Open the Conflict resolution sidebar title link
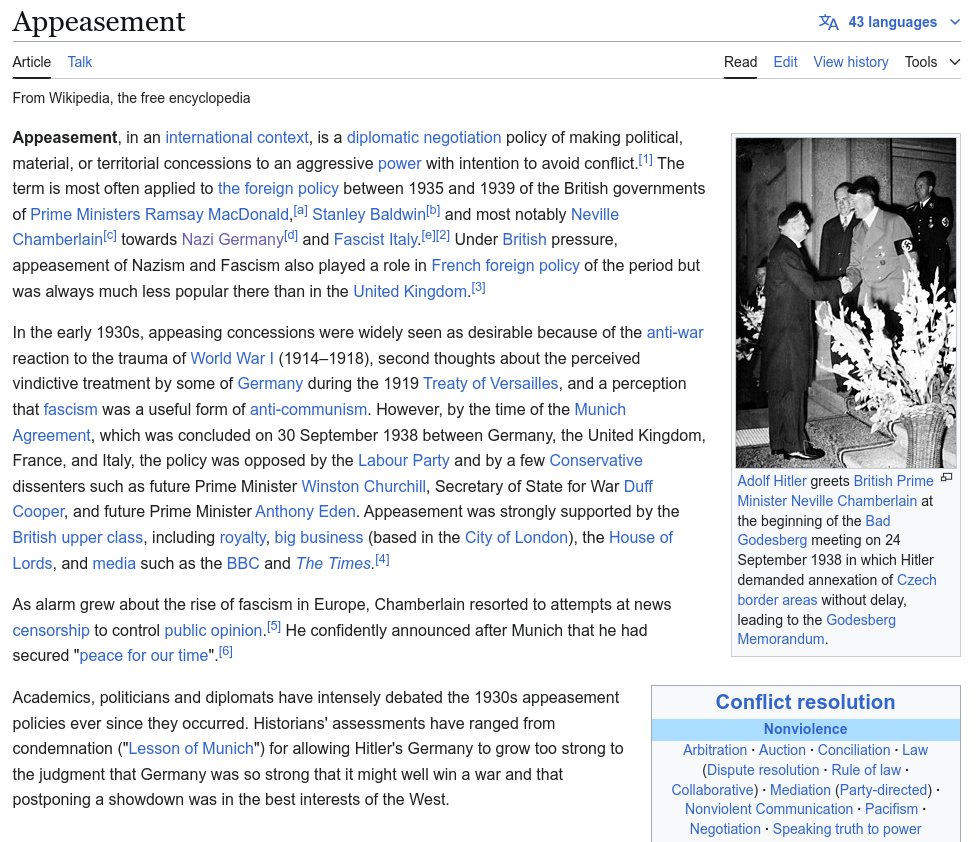 [805, 702]
